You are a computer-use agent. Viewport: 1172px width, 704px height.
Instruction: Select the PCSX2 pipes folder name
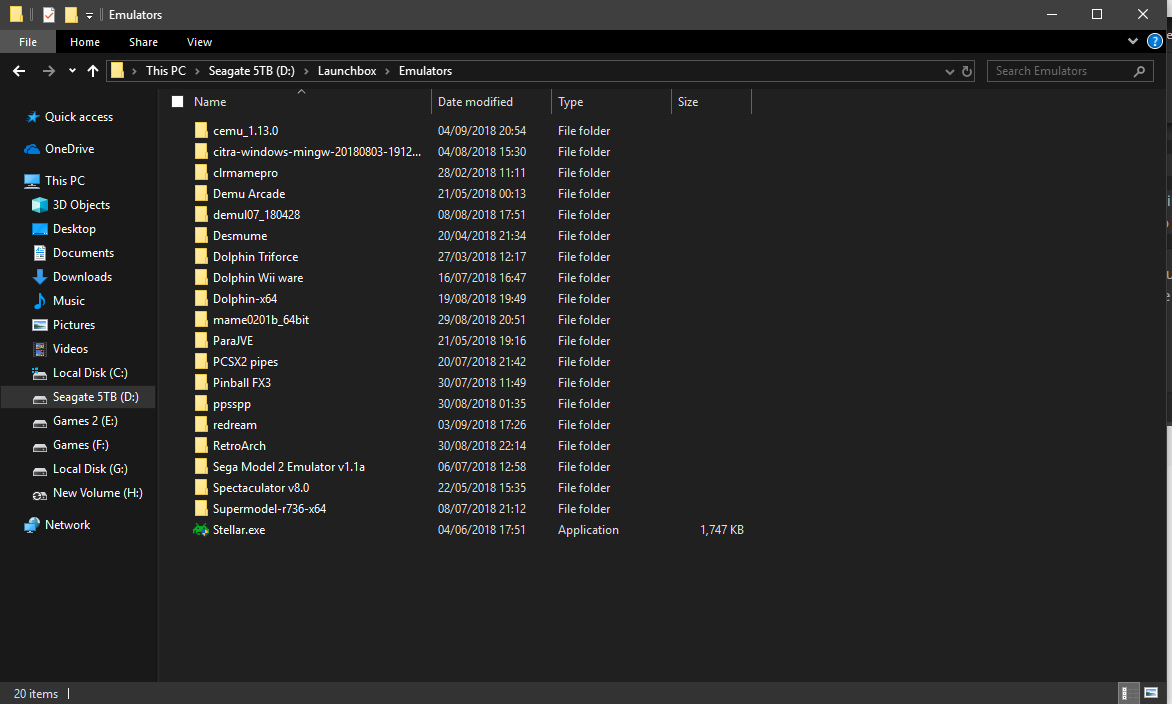(245, 362)
